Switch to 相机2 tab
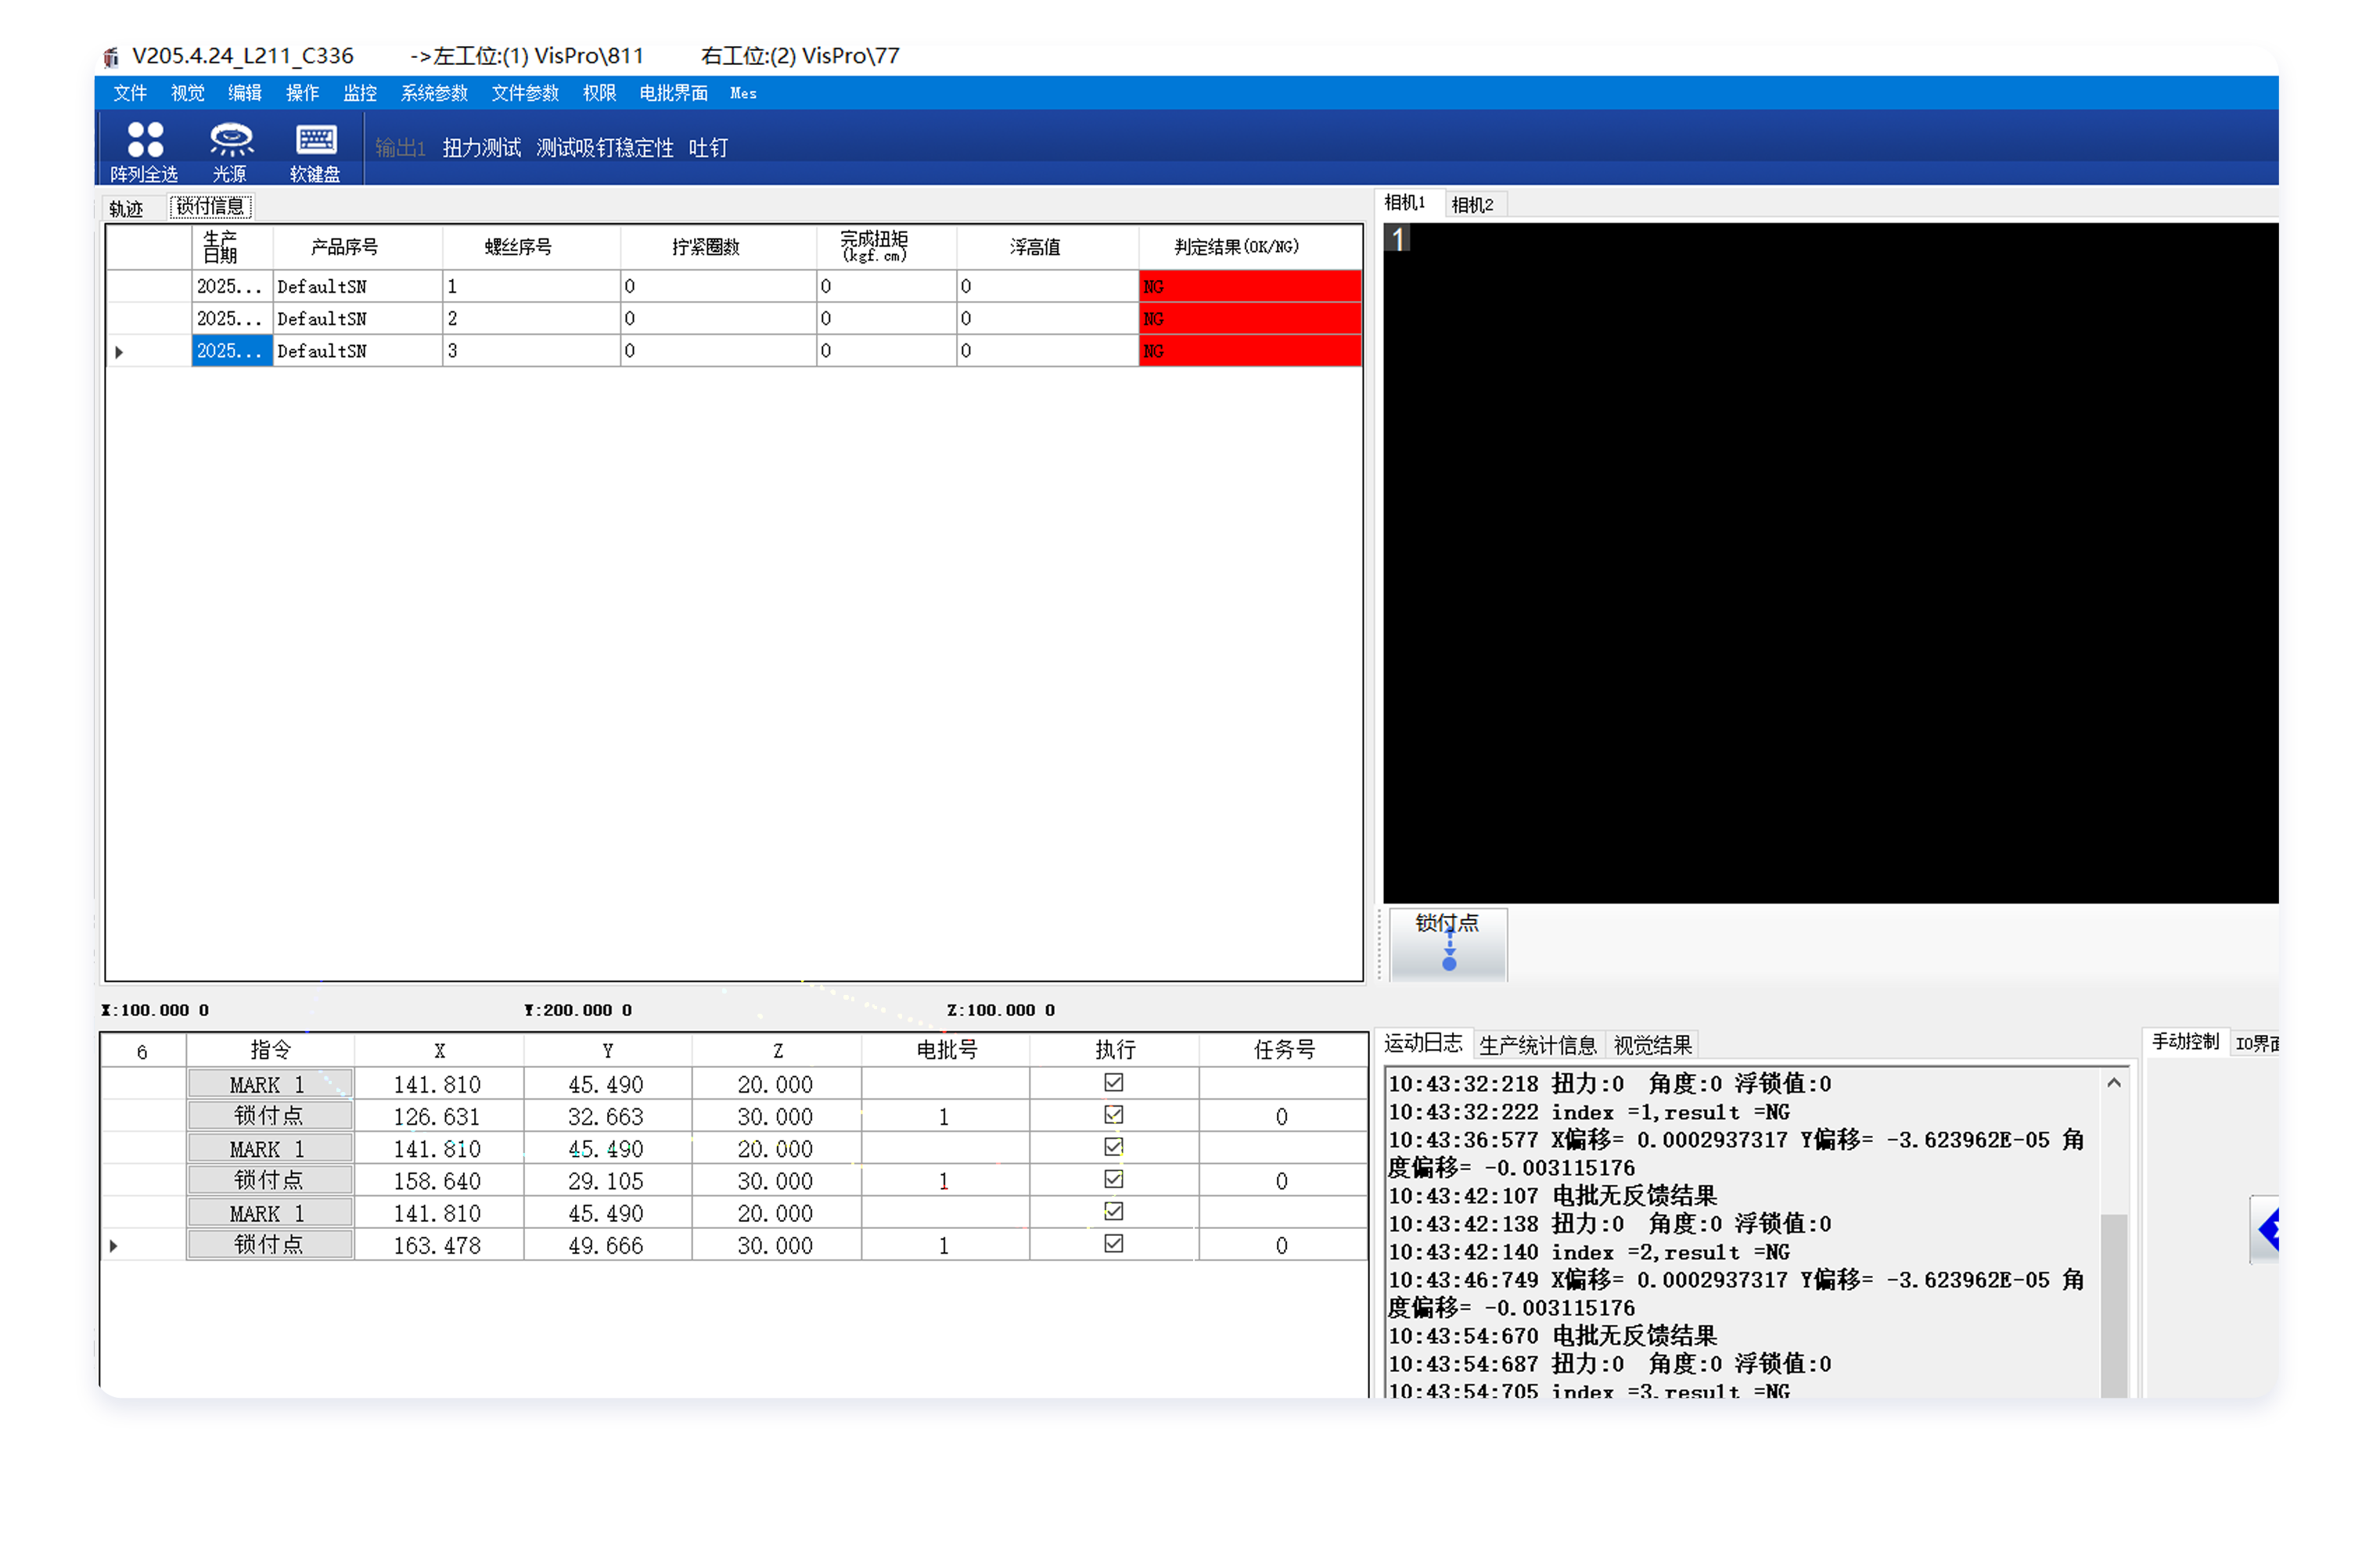 [x=1472, y=205]
